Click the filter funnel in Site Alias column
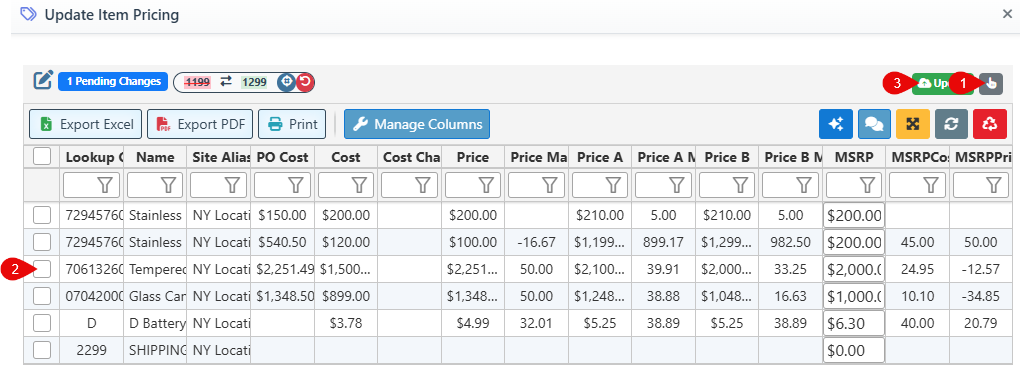This screenshot has width=1020, height=370. (233, 186)
